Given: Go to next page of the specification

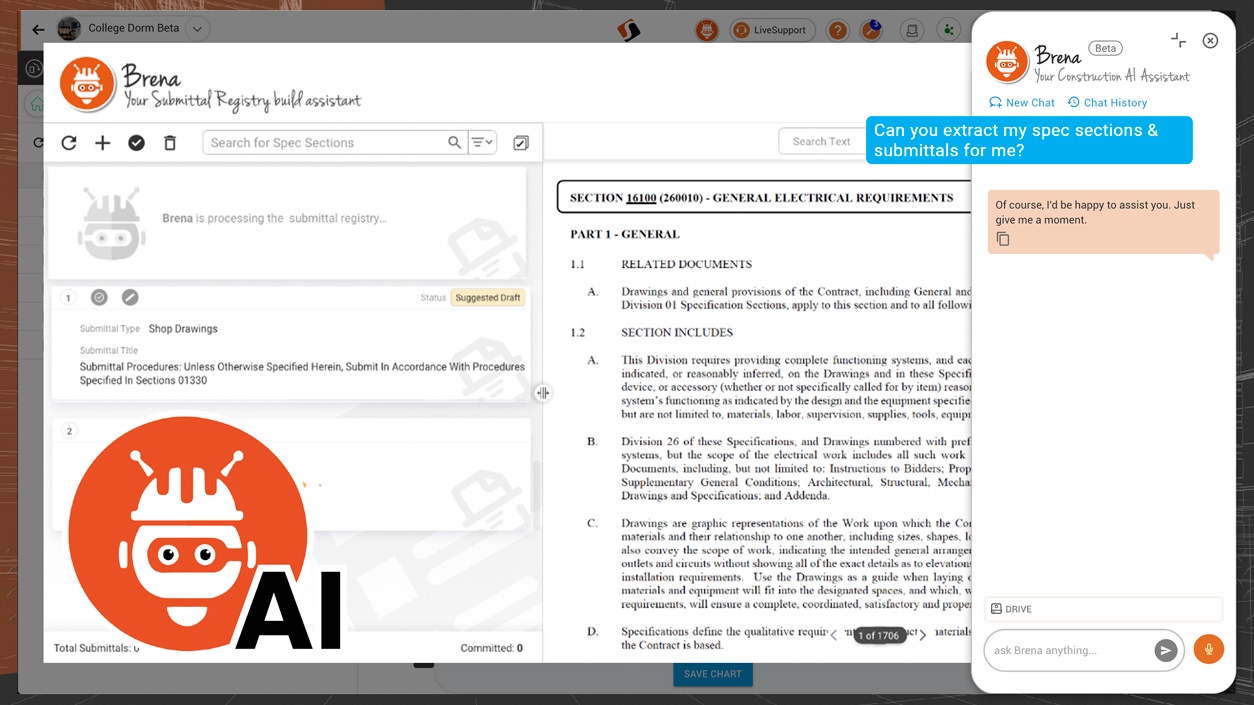Looking at the screenshot, I should [923, 635].
